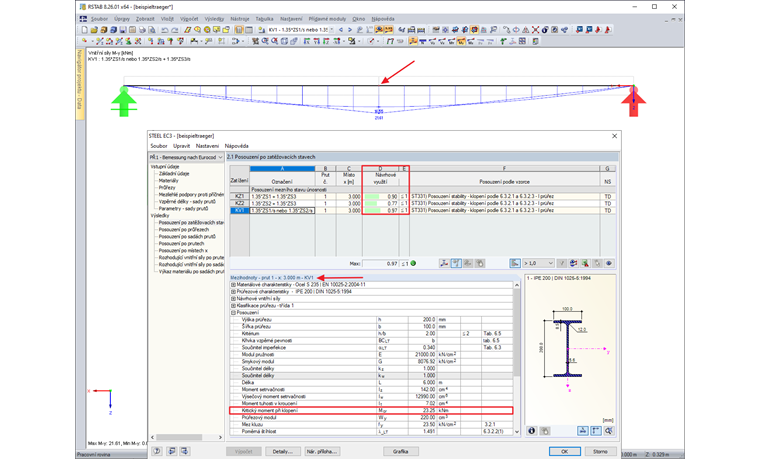
Task: Click the details table vertical scrollbar
Action: (x=517, y=358)
